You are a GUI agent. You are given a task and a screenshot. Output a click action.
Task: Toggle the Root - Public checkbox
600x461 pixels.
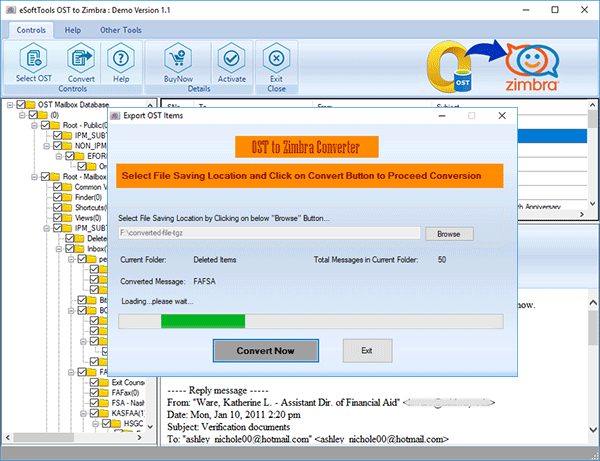pos(46,125)
